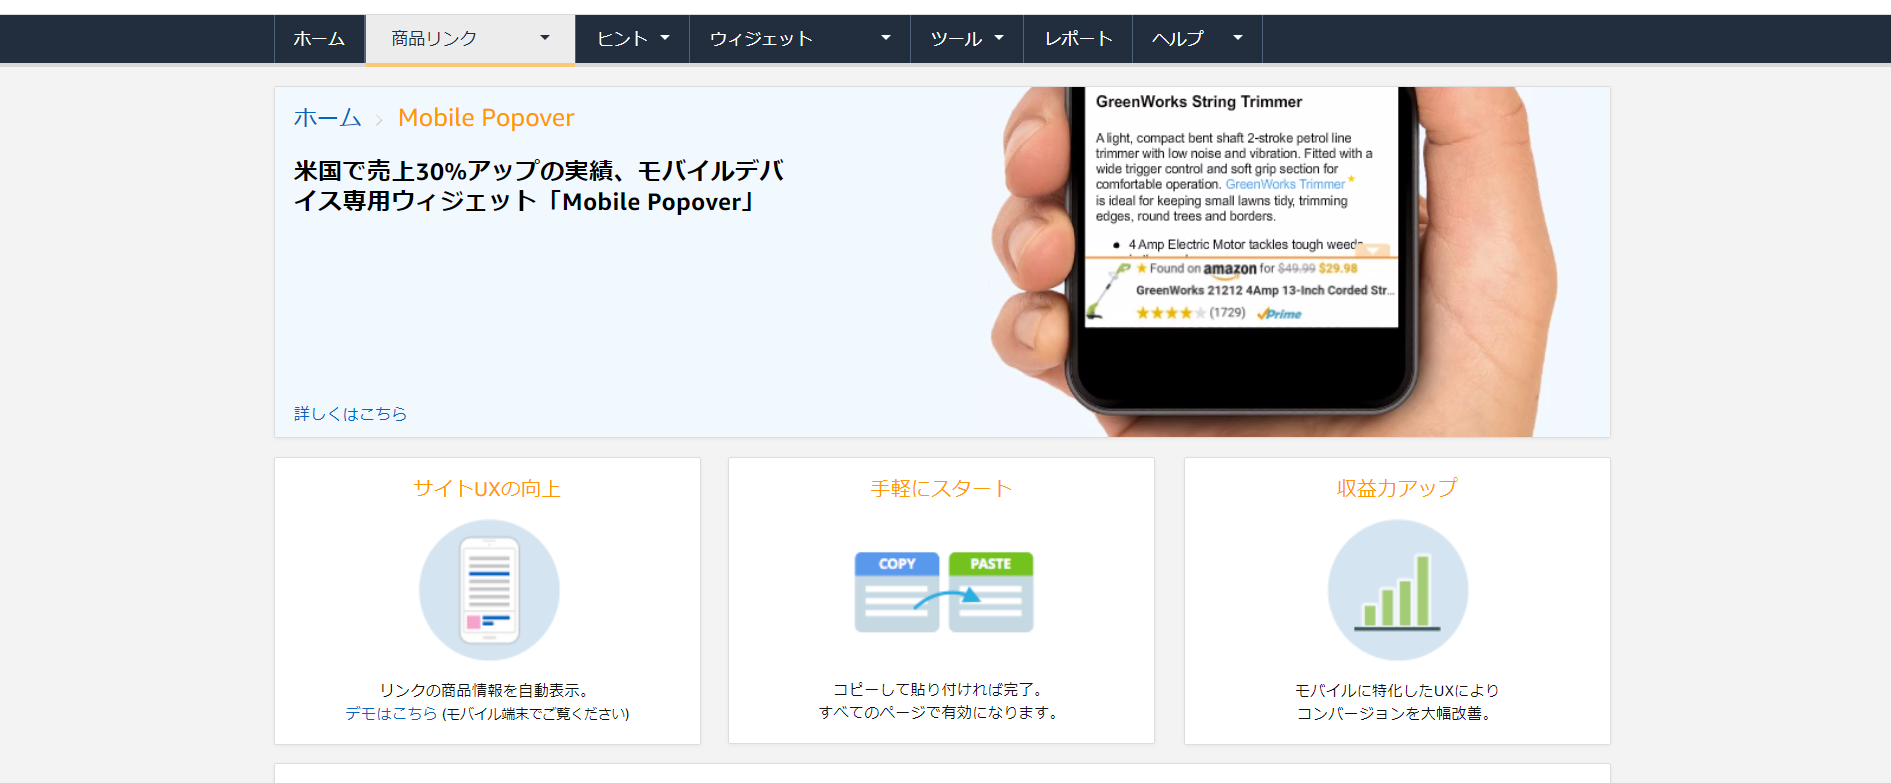Click the GreenWorks String Trimmer title
Screen dimensions: 1891x783
(x=1199, y=102)
